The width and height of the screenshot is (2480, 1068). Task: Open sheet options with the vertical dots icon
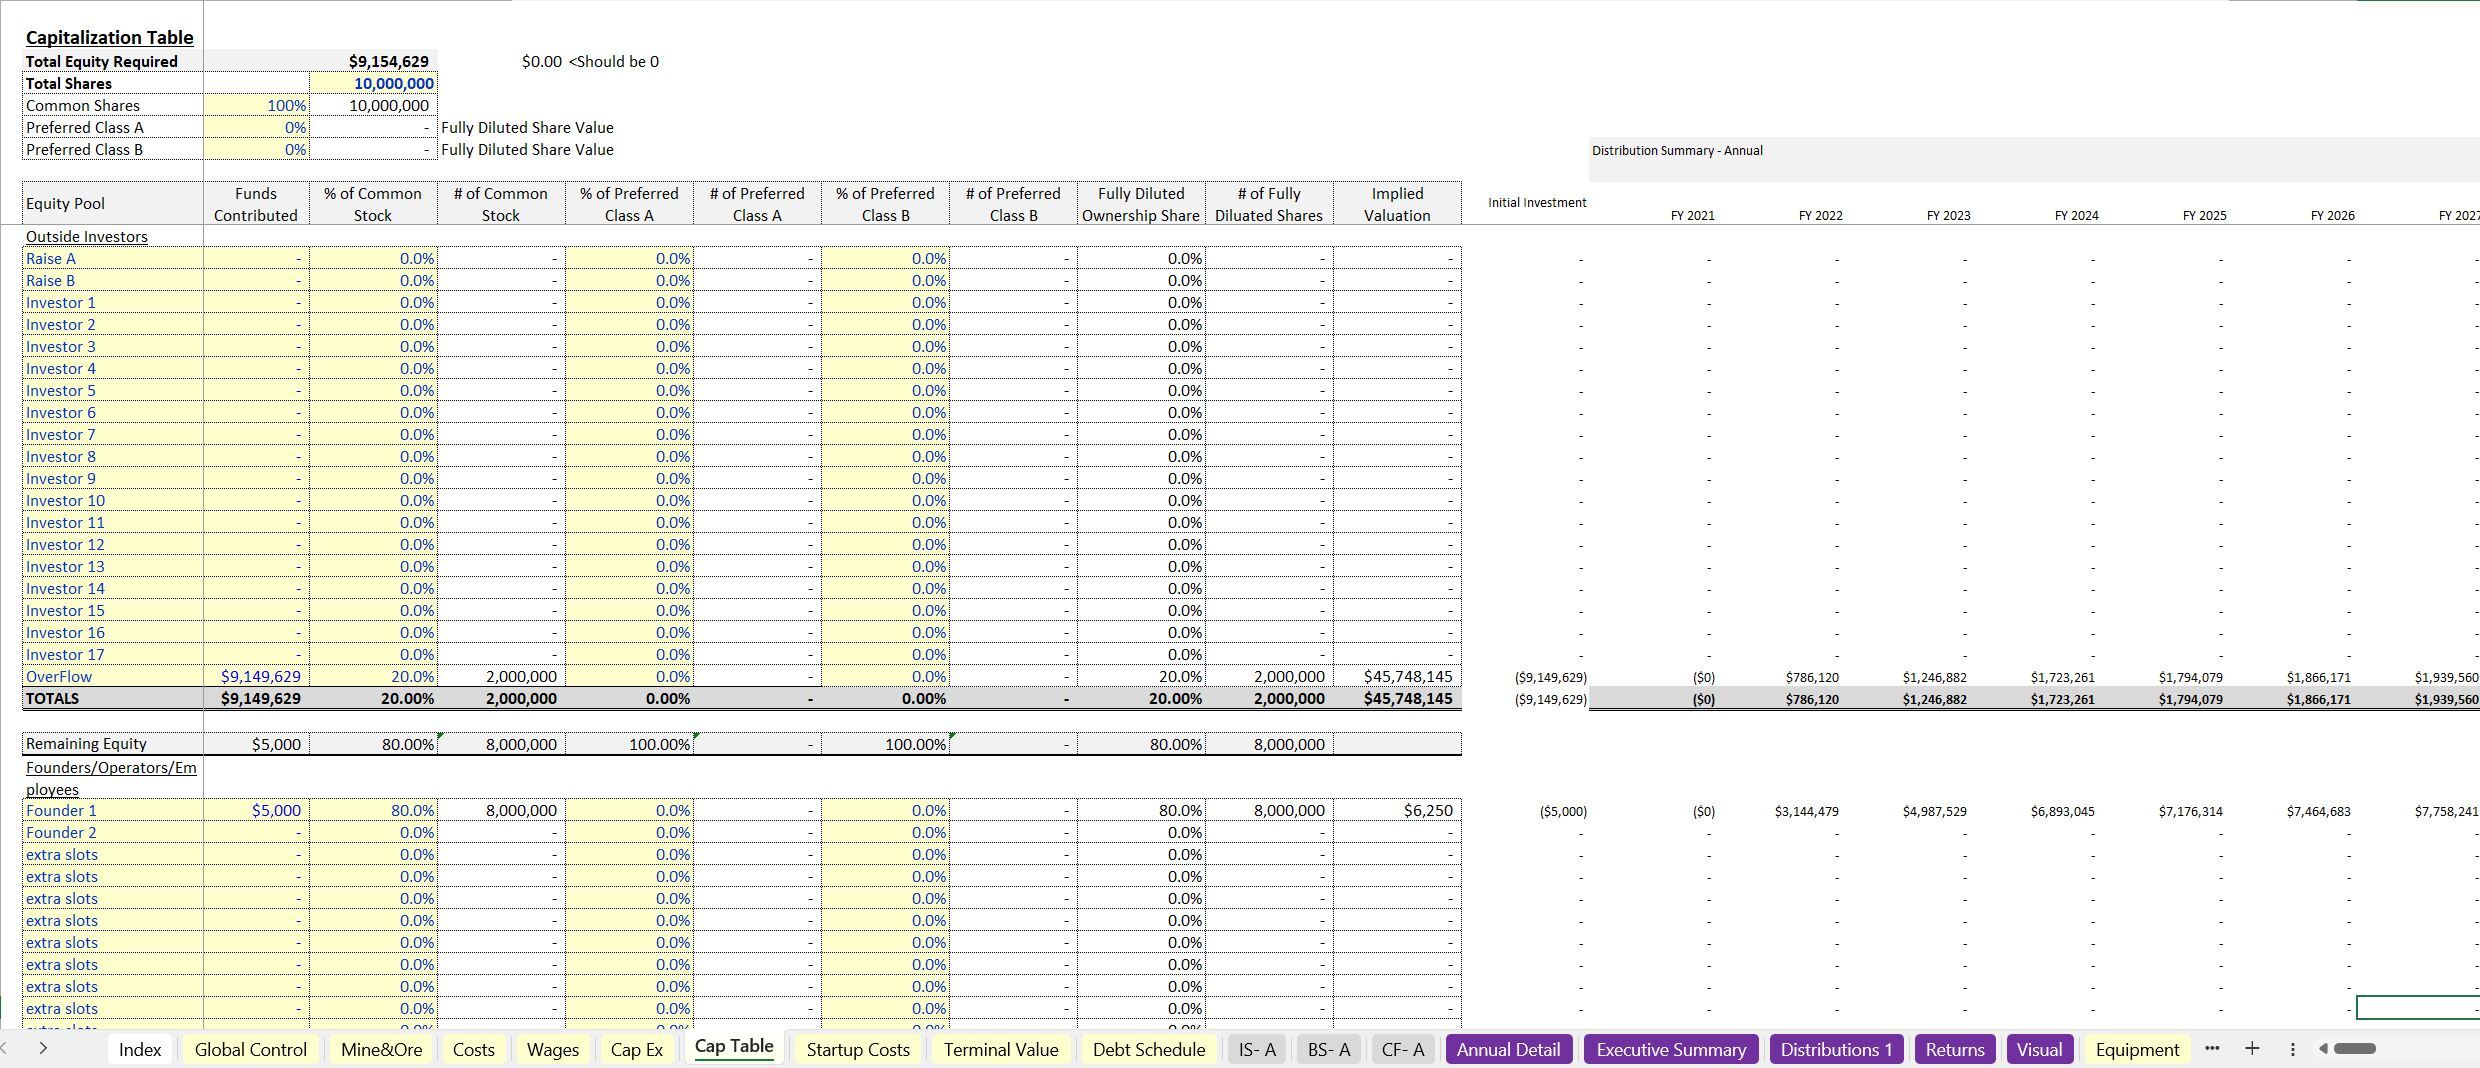2293,1049
